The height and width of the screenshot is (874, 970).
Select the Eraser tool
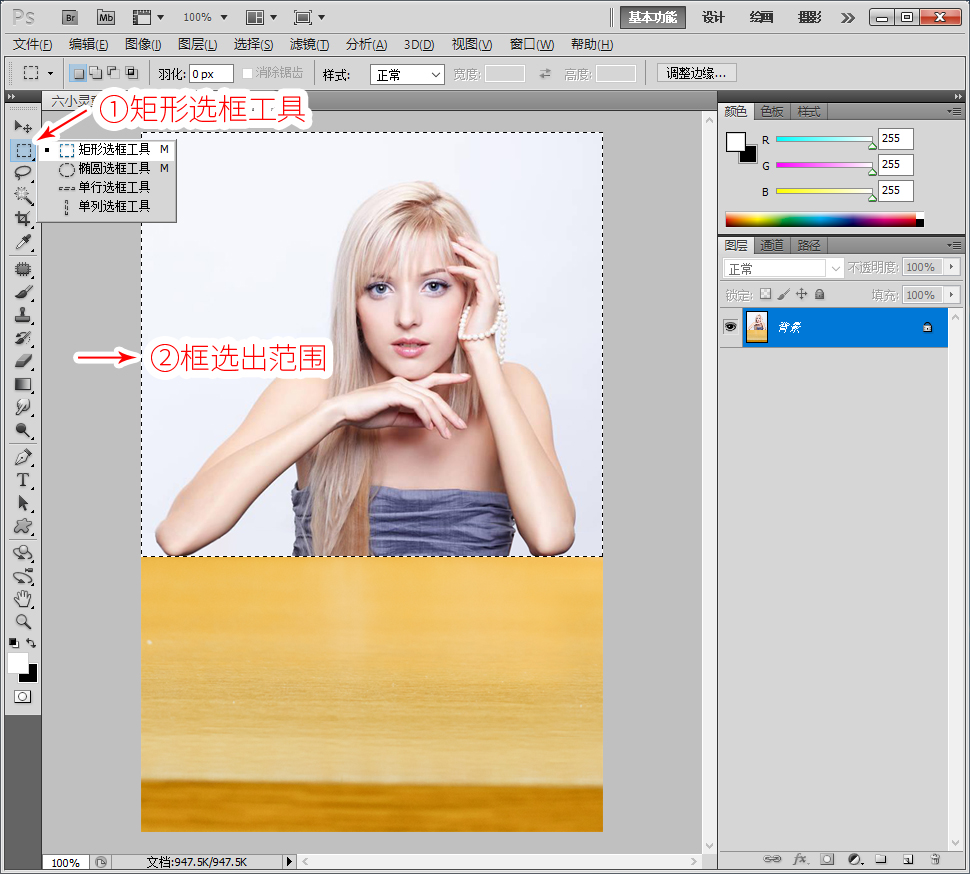pos(23,361)
